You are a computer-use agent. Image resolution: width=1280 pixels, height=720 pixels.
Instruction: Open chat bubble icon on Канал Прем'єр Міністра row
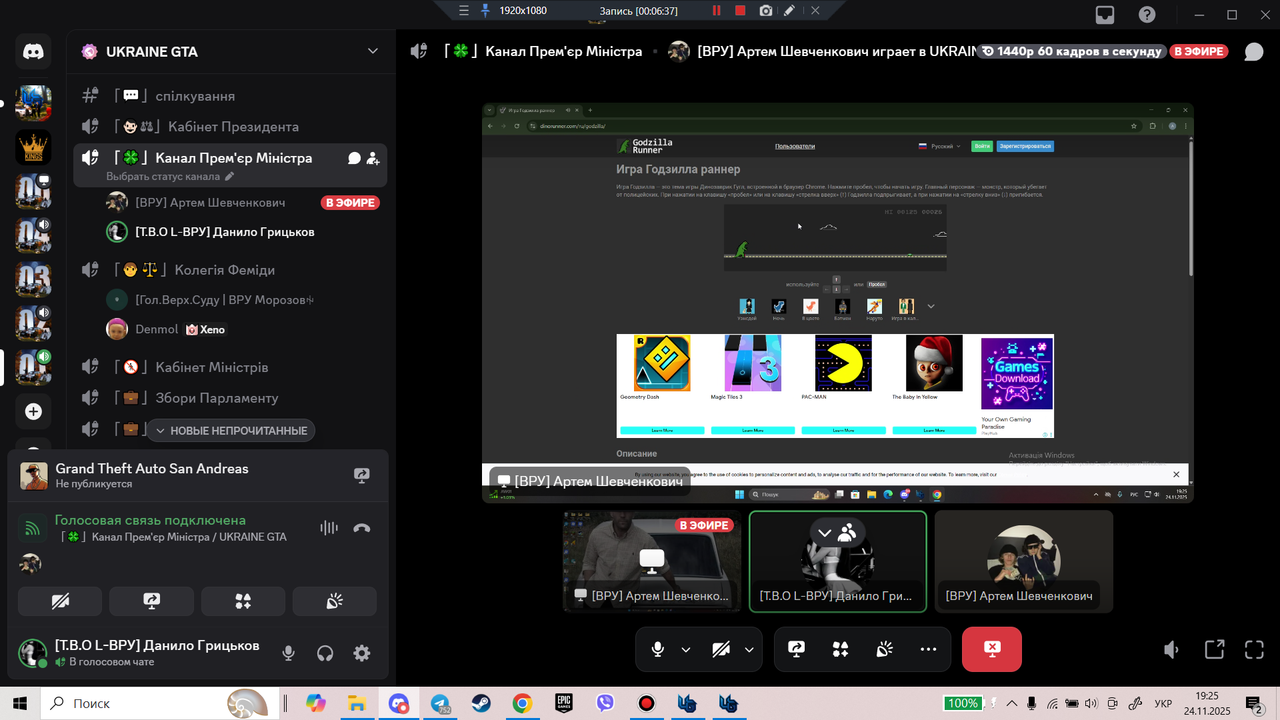click(354, 158)
